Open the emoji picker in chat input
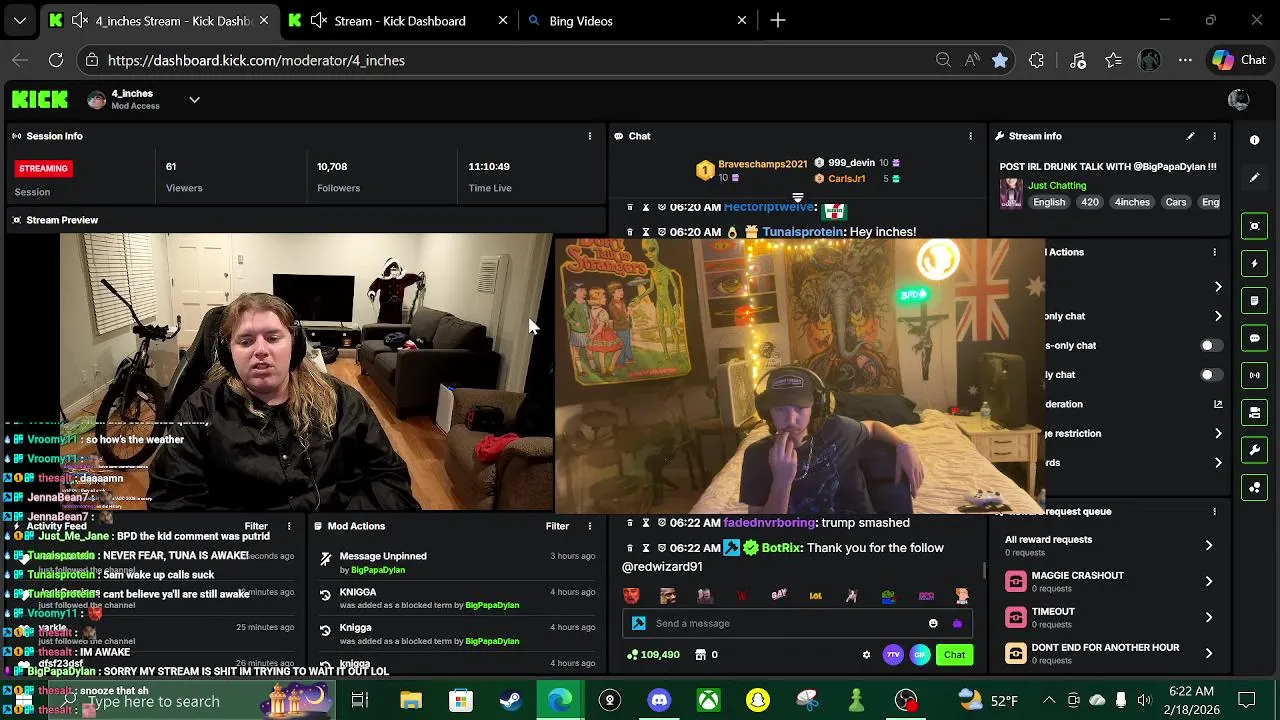This screenshot has width=1280, height=720. (933, 623)
